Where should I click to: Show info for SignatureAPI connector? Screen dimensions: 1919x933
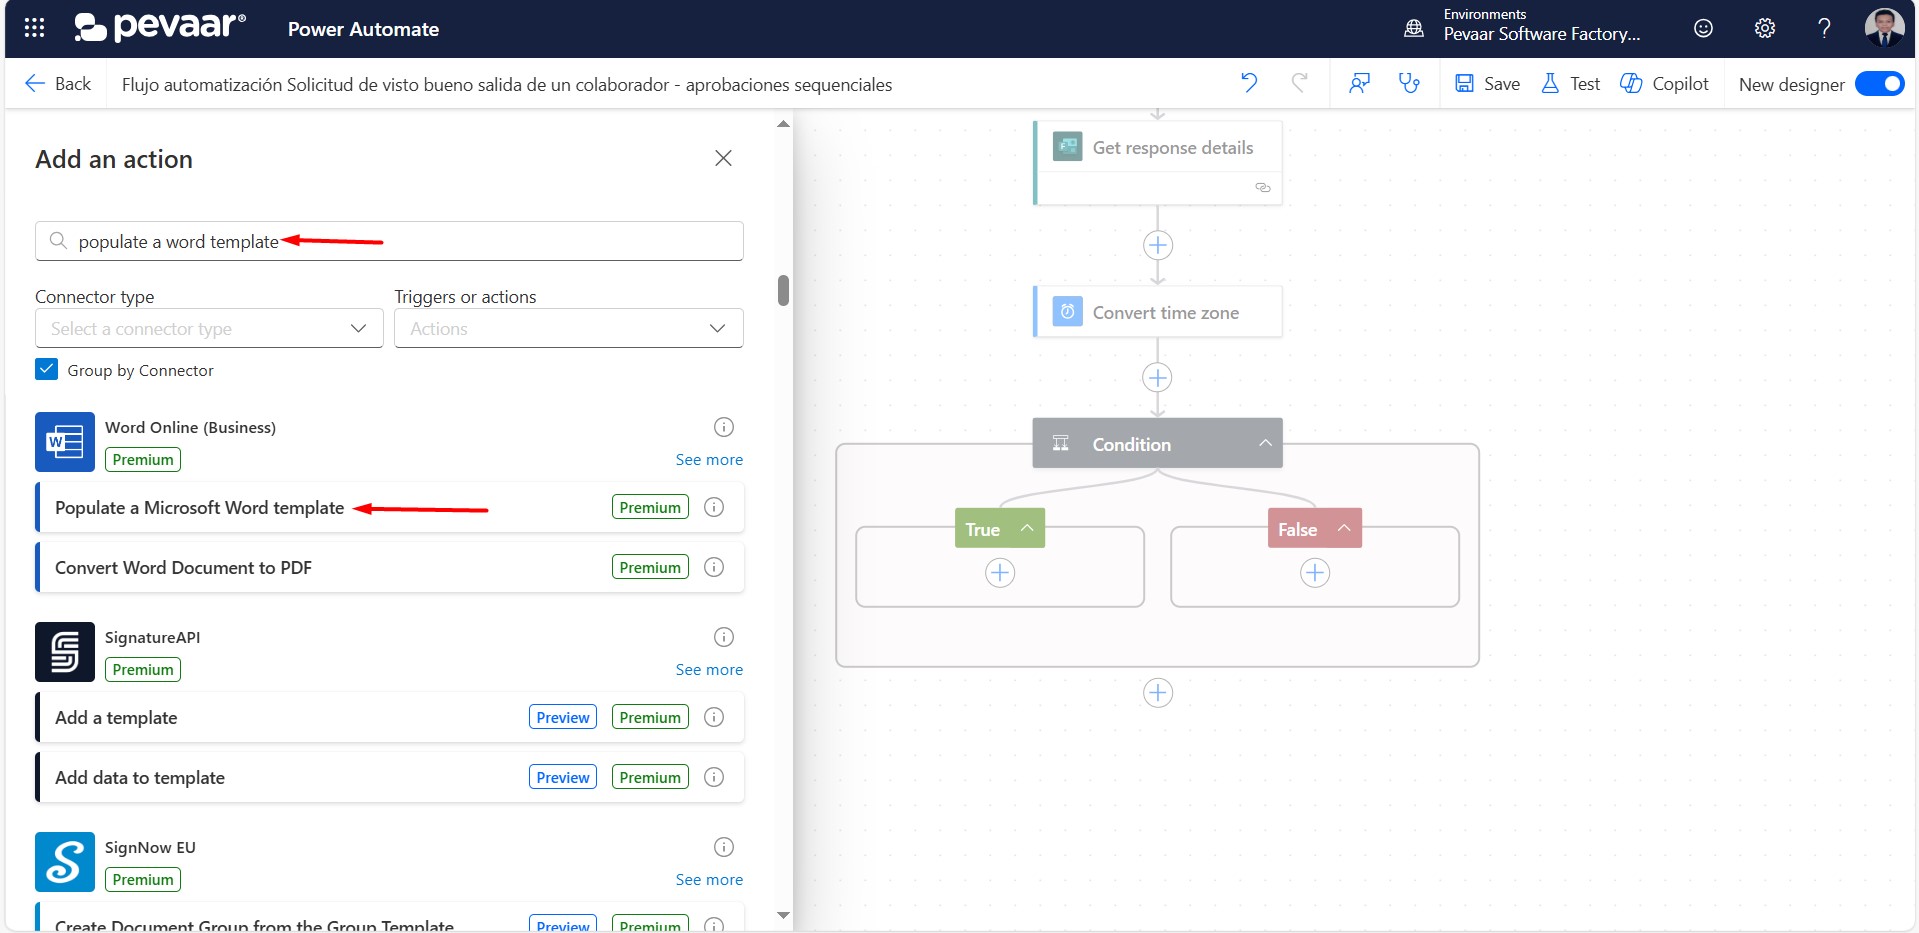[724, 637]
